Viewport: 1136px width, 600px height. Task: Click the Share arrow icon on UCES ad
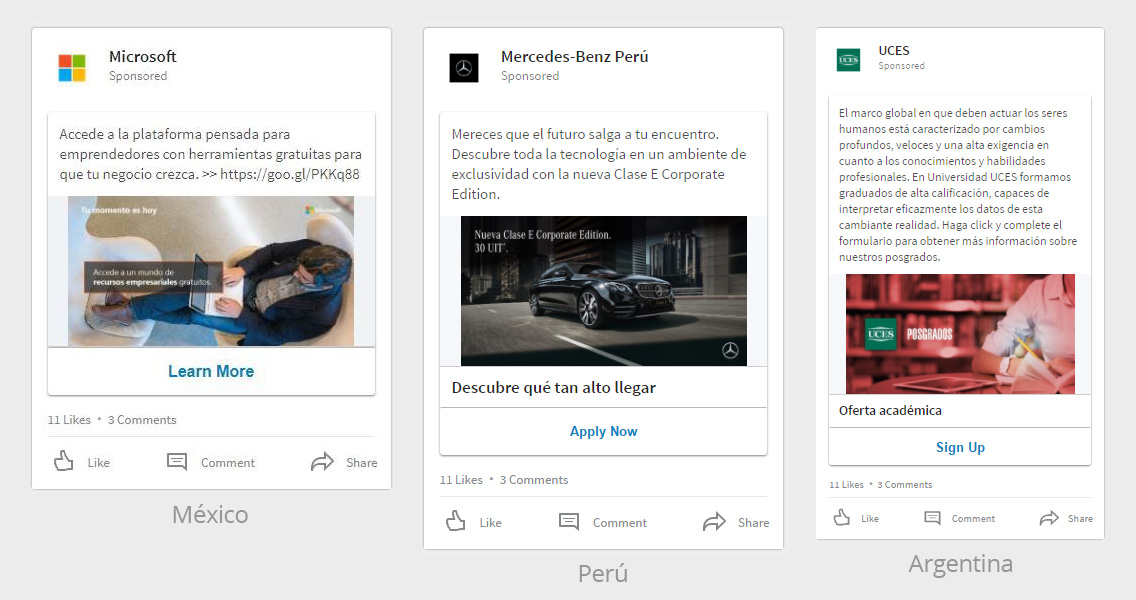pyautogui.click(x=1049, y=518)
